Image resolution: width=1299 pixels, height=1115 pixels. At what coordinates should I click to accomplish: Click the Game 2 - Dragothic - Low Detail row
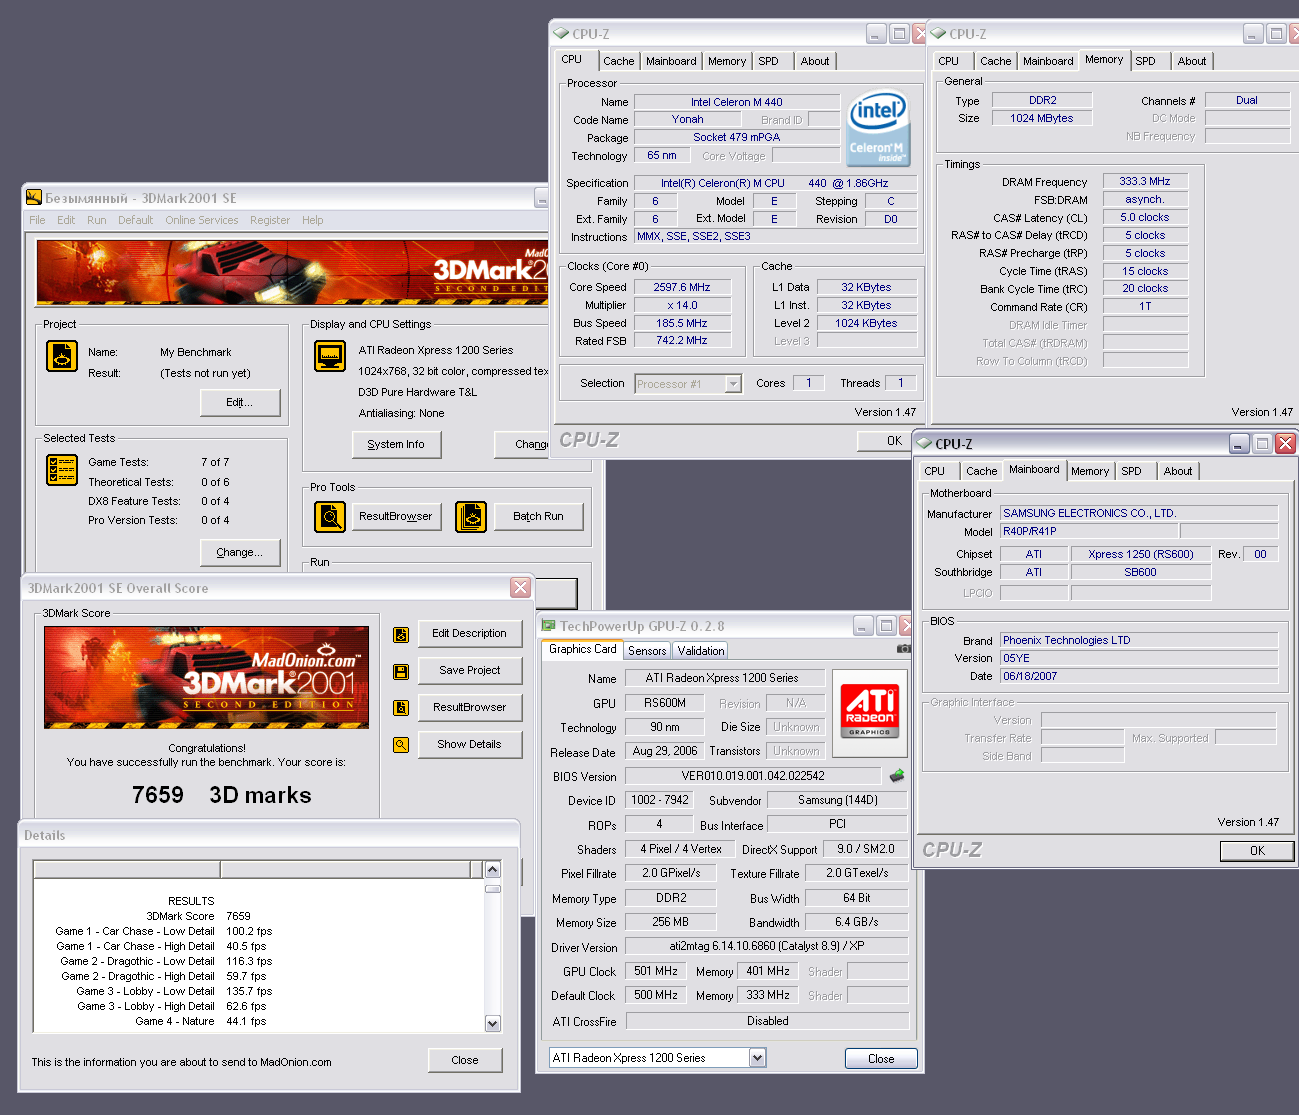tap(259, 961)
